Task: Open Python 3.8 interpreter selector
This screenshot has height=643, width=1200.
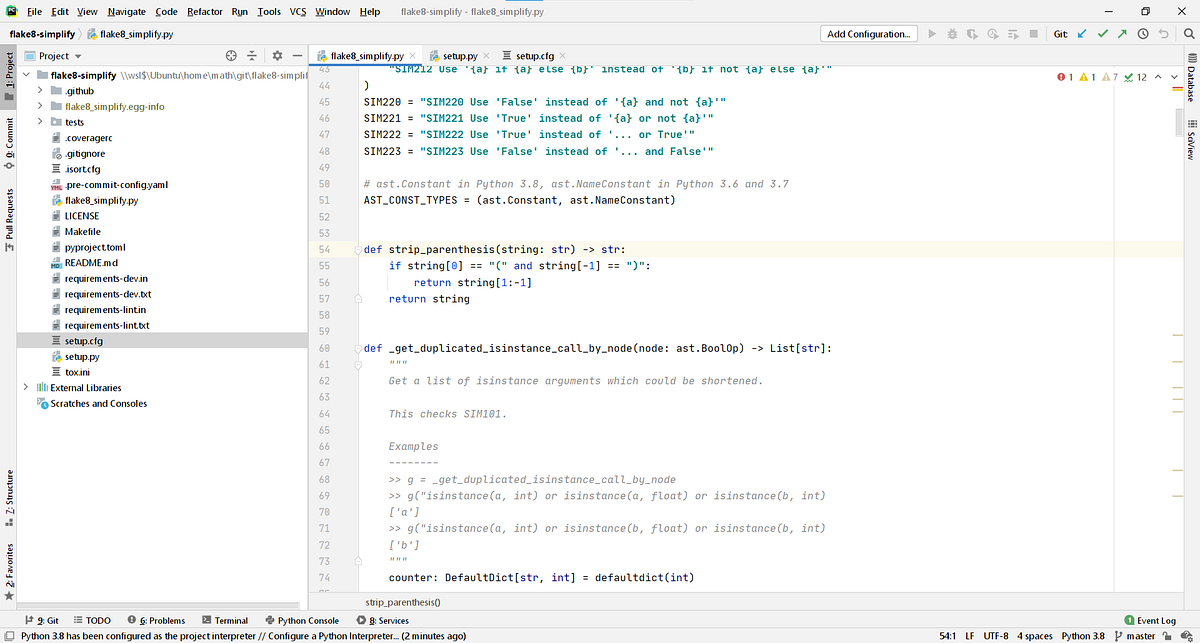Action: [1083, 636]
